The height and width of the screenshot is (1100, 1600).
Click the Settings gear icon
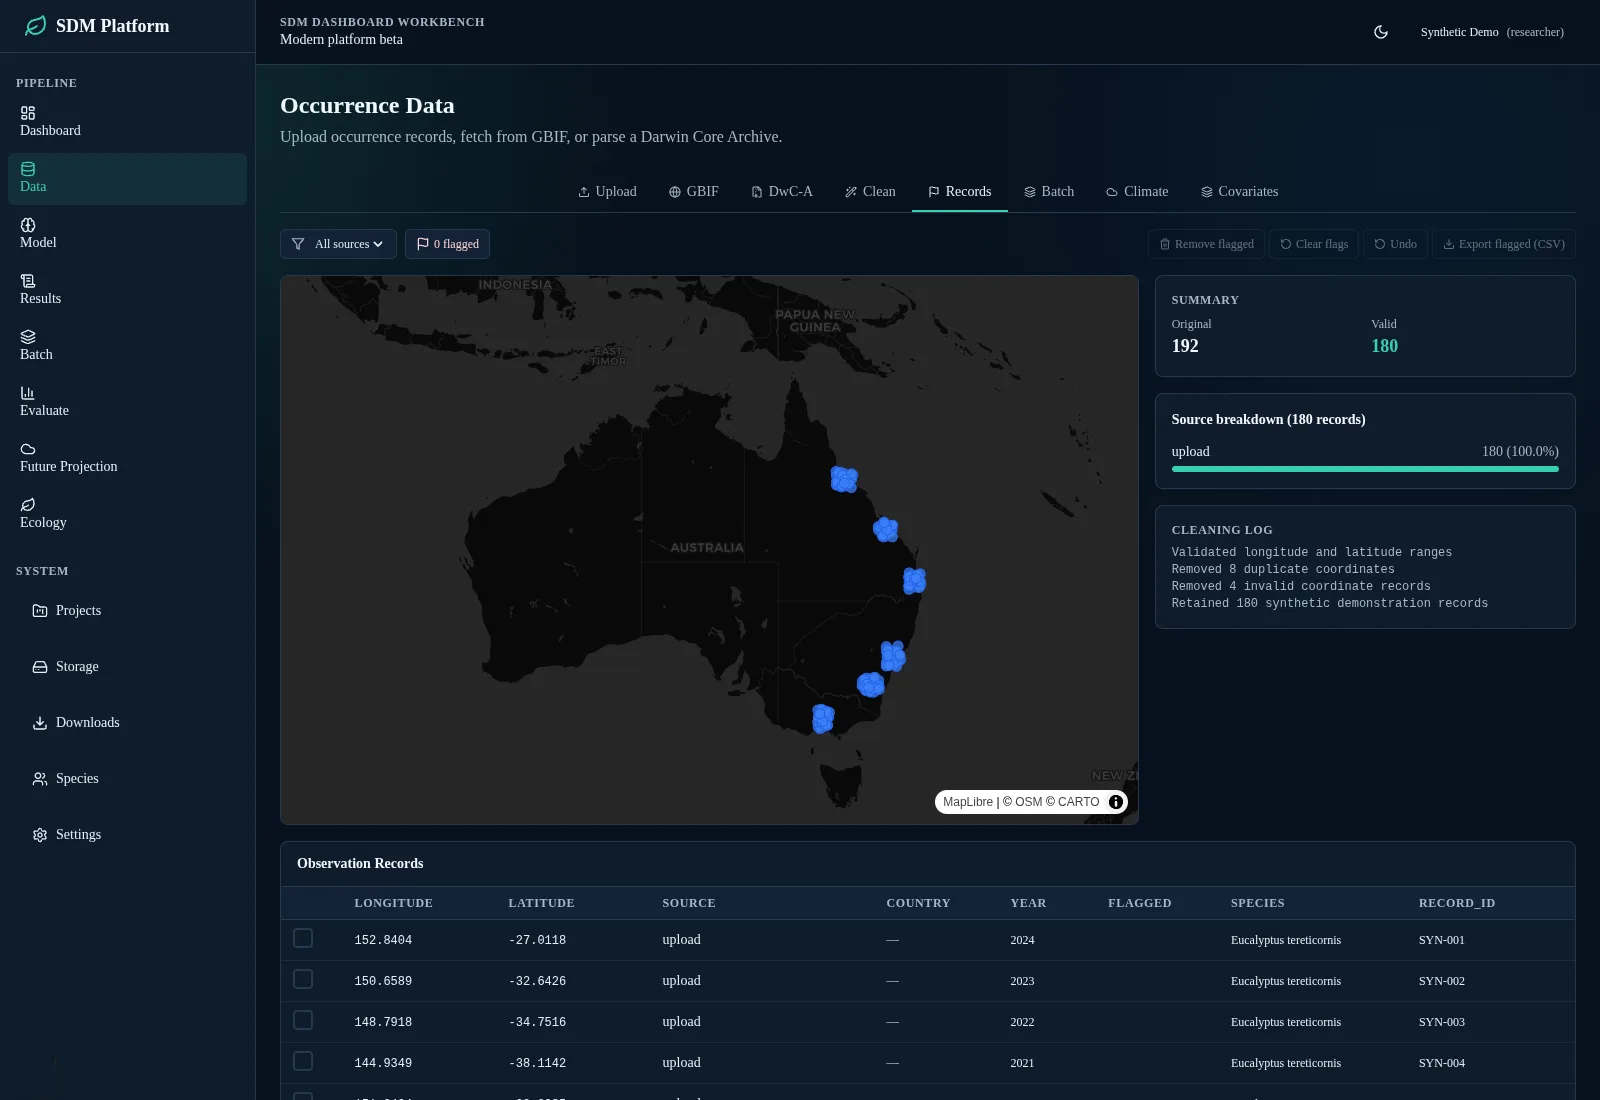[40, 835]
